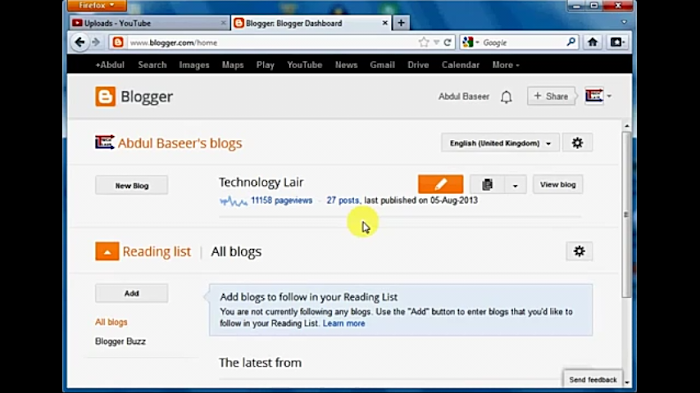The height and width of the screenshot is (393, 700).
Task: Click the magnifier search icon
Action: (571, 42)
